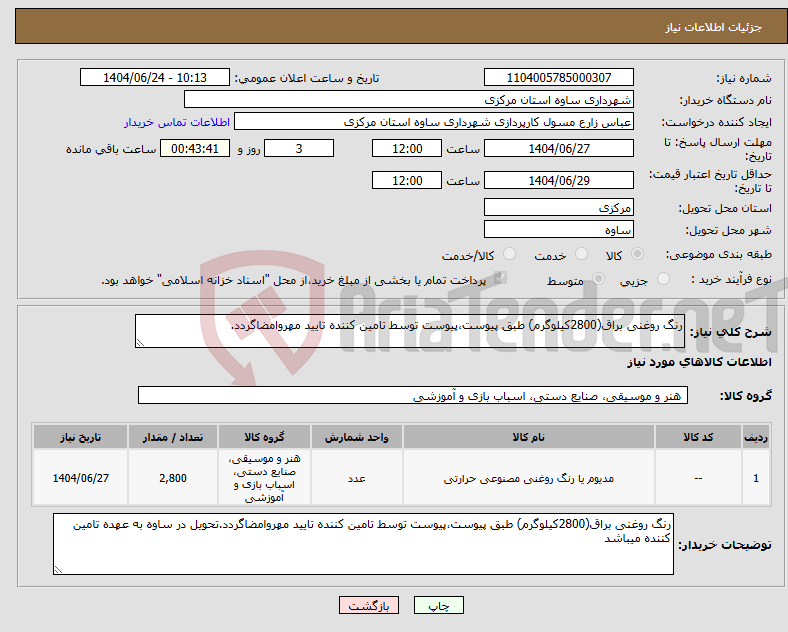Click the remaining days field showing 3
788x632 pixels.
(x=299, y=149)
